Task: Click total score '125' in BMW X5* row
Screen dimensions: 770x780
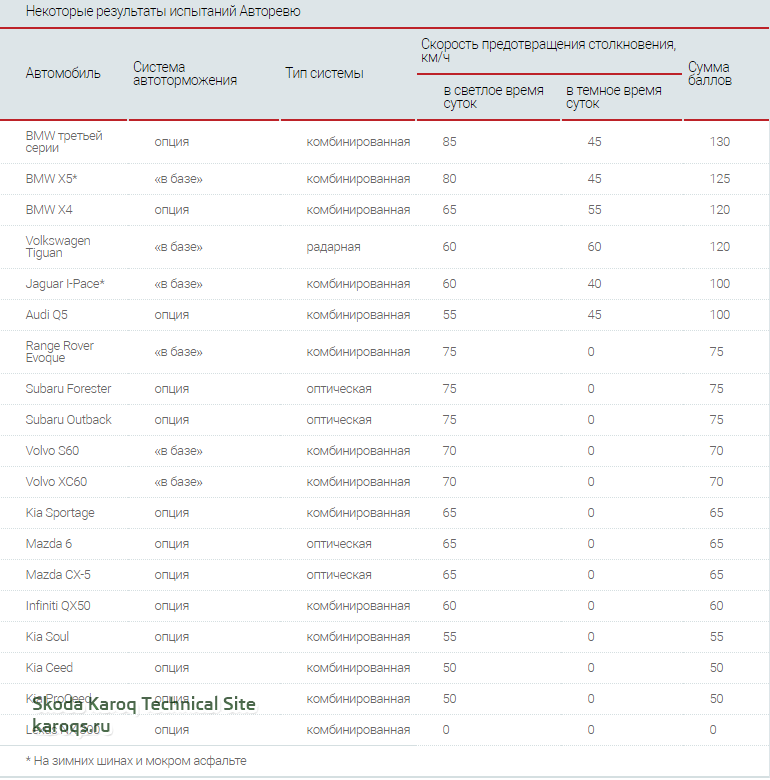Action: 720,179
